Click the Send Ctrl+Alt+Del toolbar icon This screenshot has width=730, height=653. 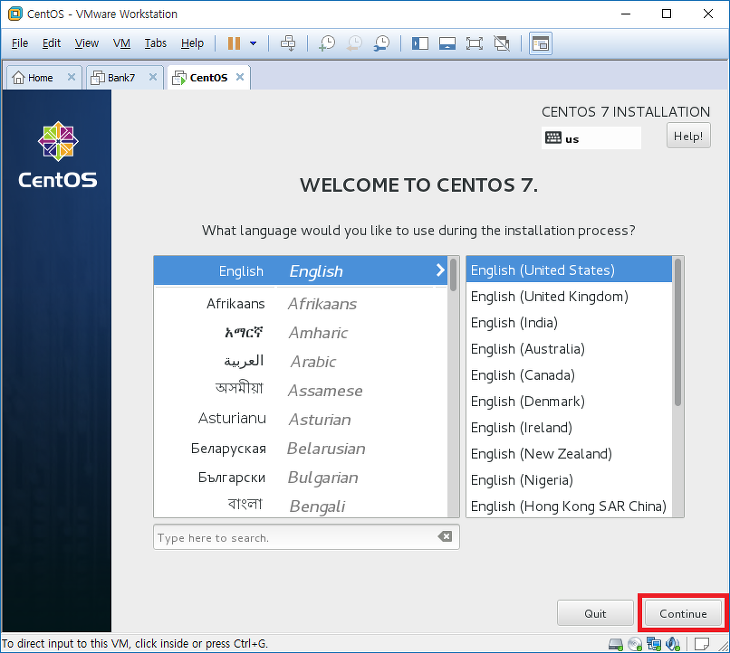tap(288, 43)
